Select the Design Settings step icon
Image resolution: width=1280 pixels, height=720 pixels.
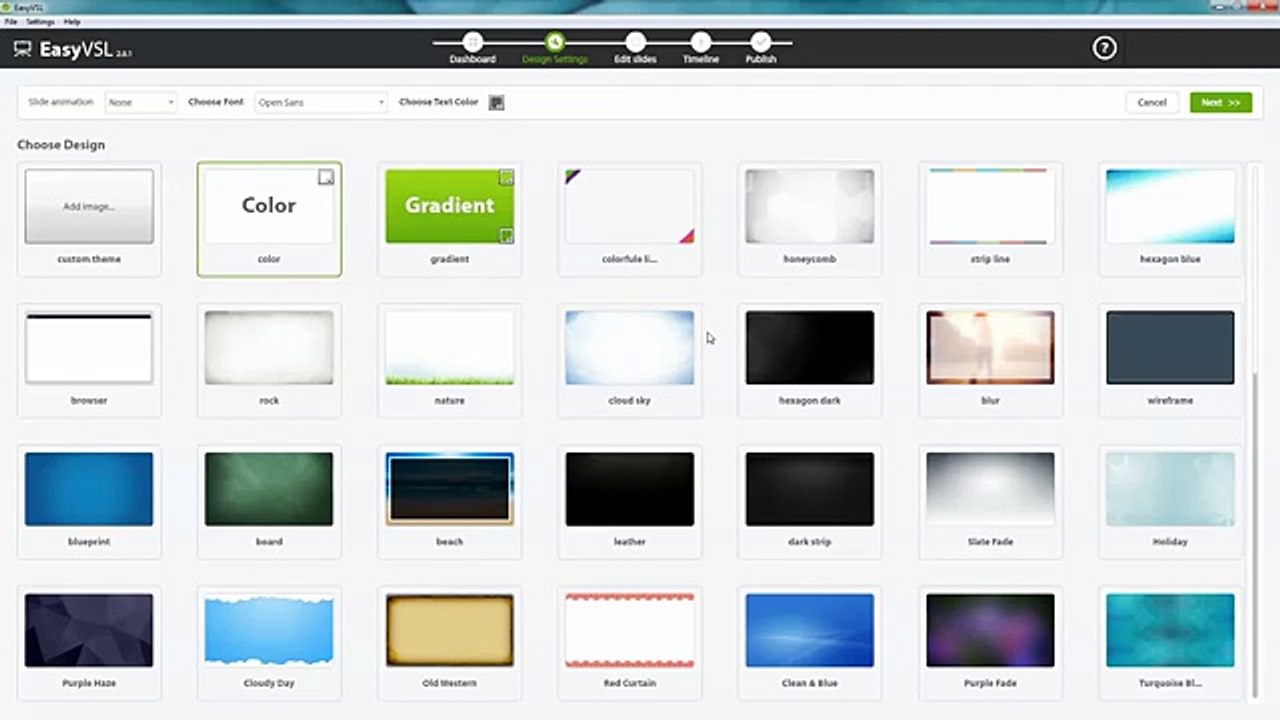(x=554, y=42)
